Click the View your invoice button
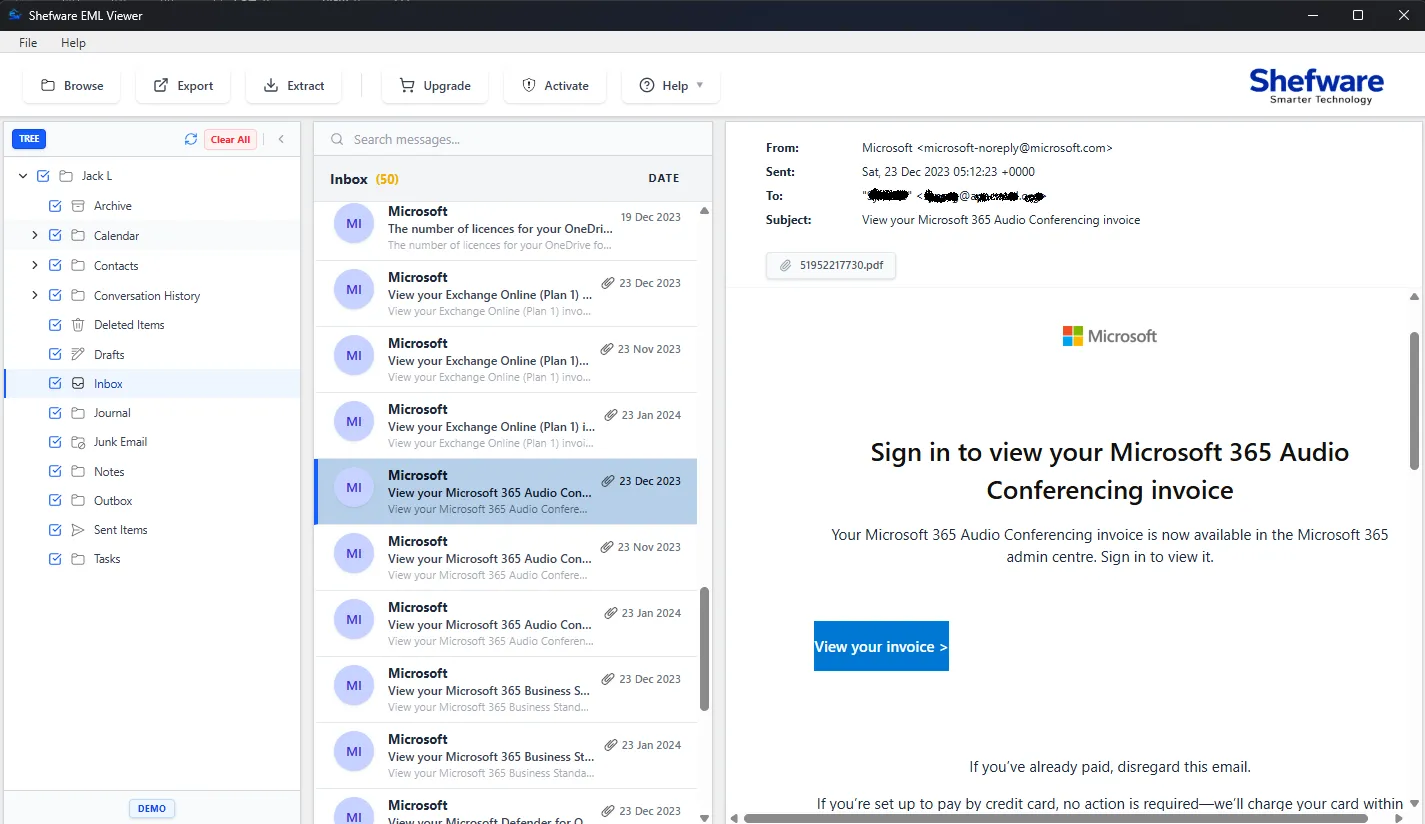Image resolution: width=1425 pixels, height=824 pixels. (881, 647)
